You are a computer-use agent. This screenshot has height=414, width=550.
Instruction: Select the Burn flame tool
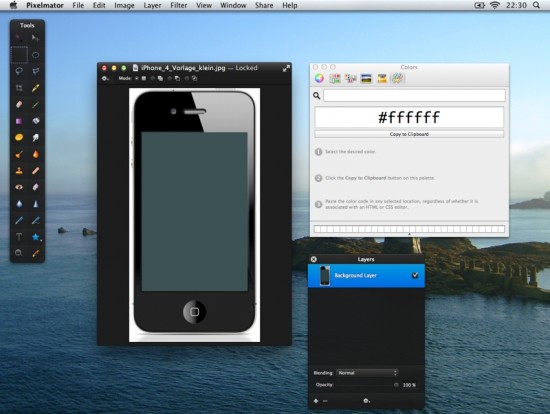pyautogui.click(x=35, y=154)
